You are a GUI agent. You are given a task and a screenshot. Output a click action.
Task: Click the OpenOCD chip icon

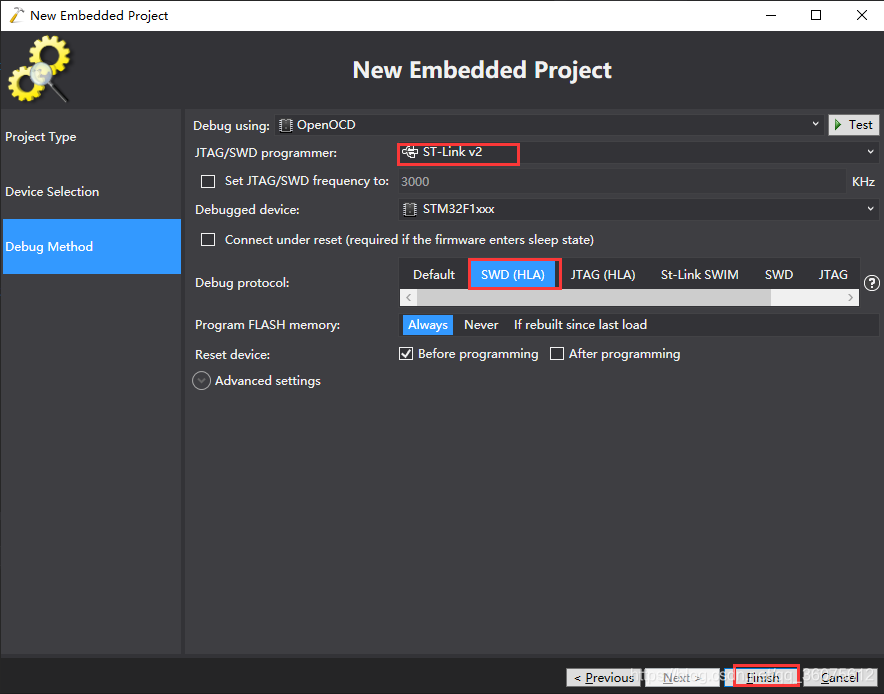286,125
